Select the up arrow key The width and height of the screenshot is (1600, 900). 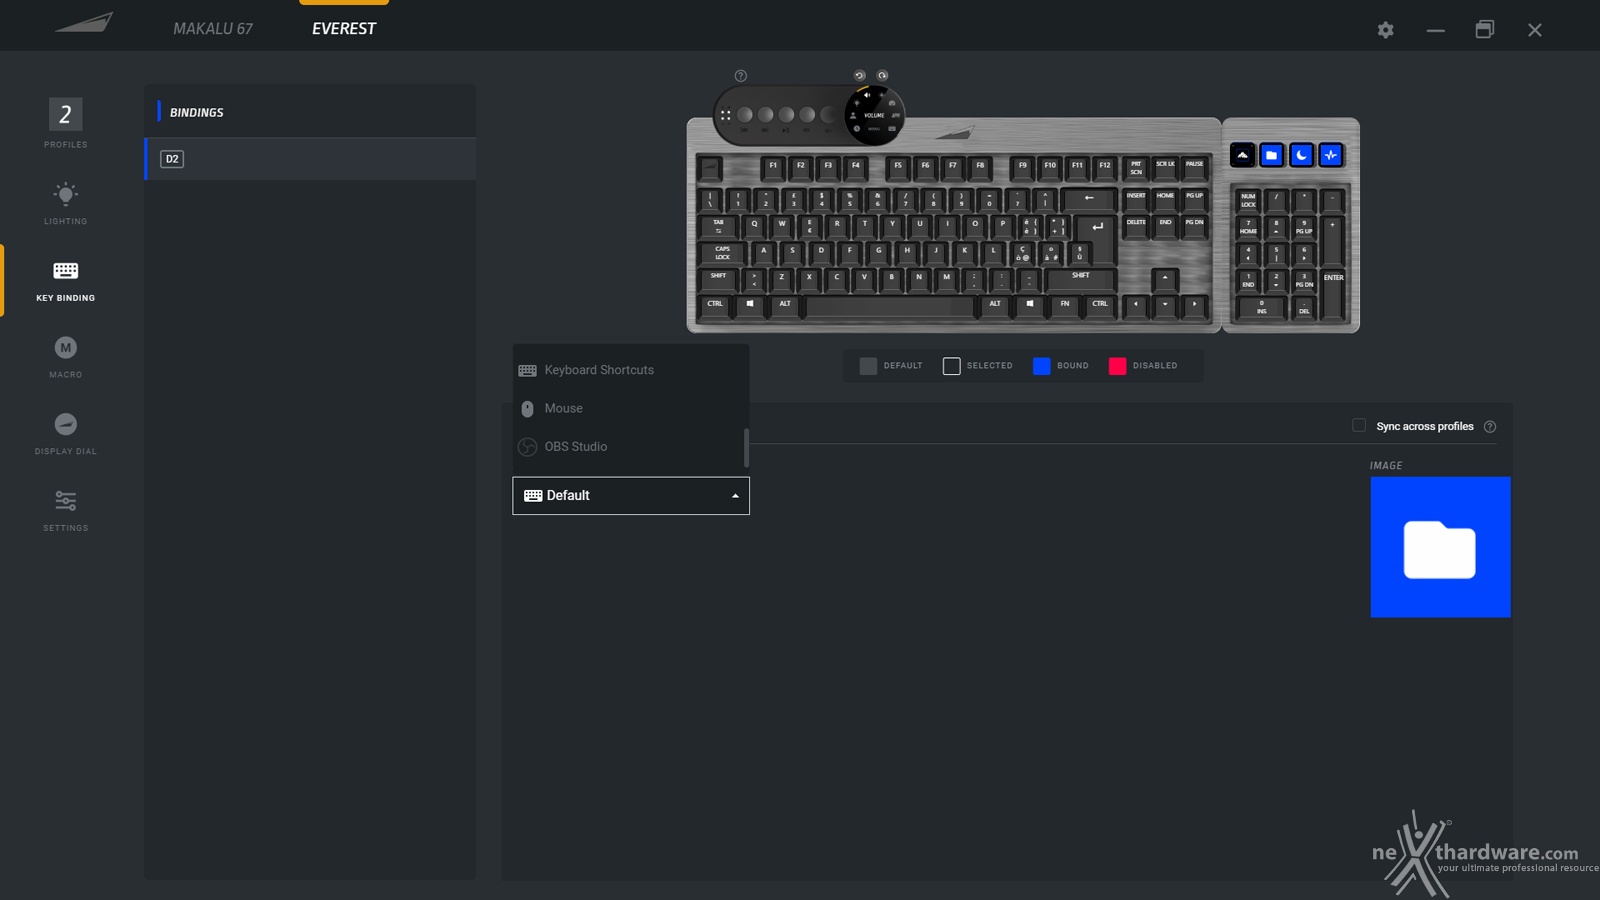coord(1165,279)
